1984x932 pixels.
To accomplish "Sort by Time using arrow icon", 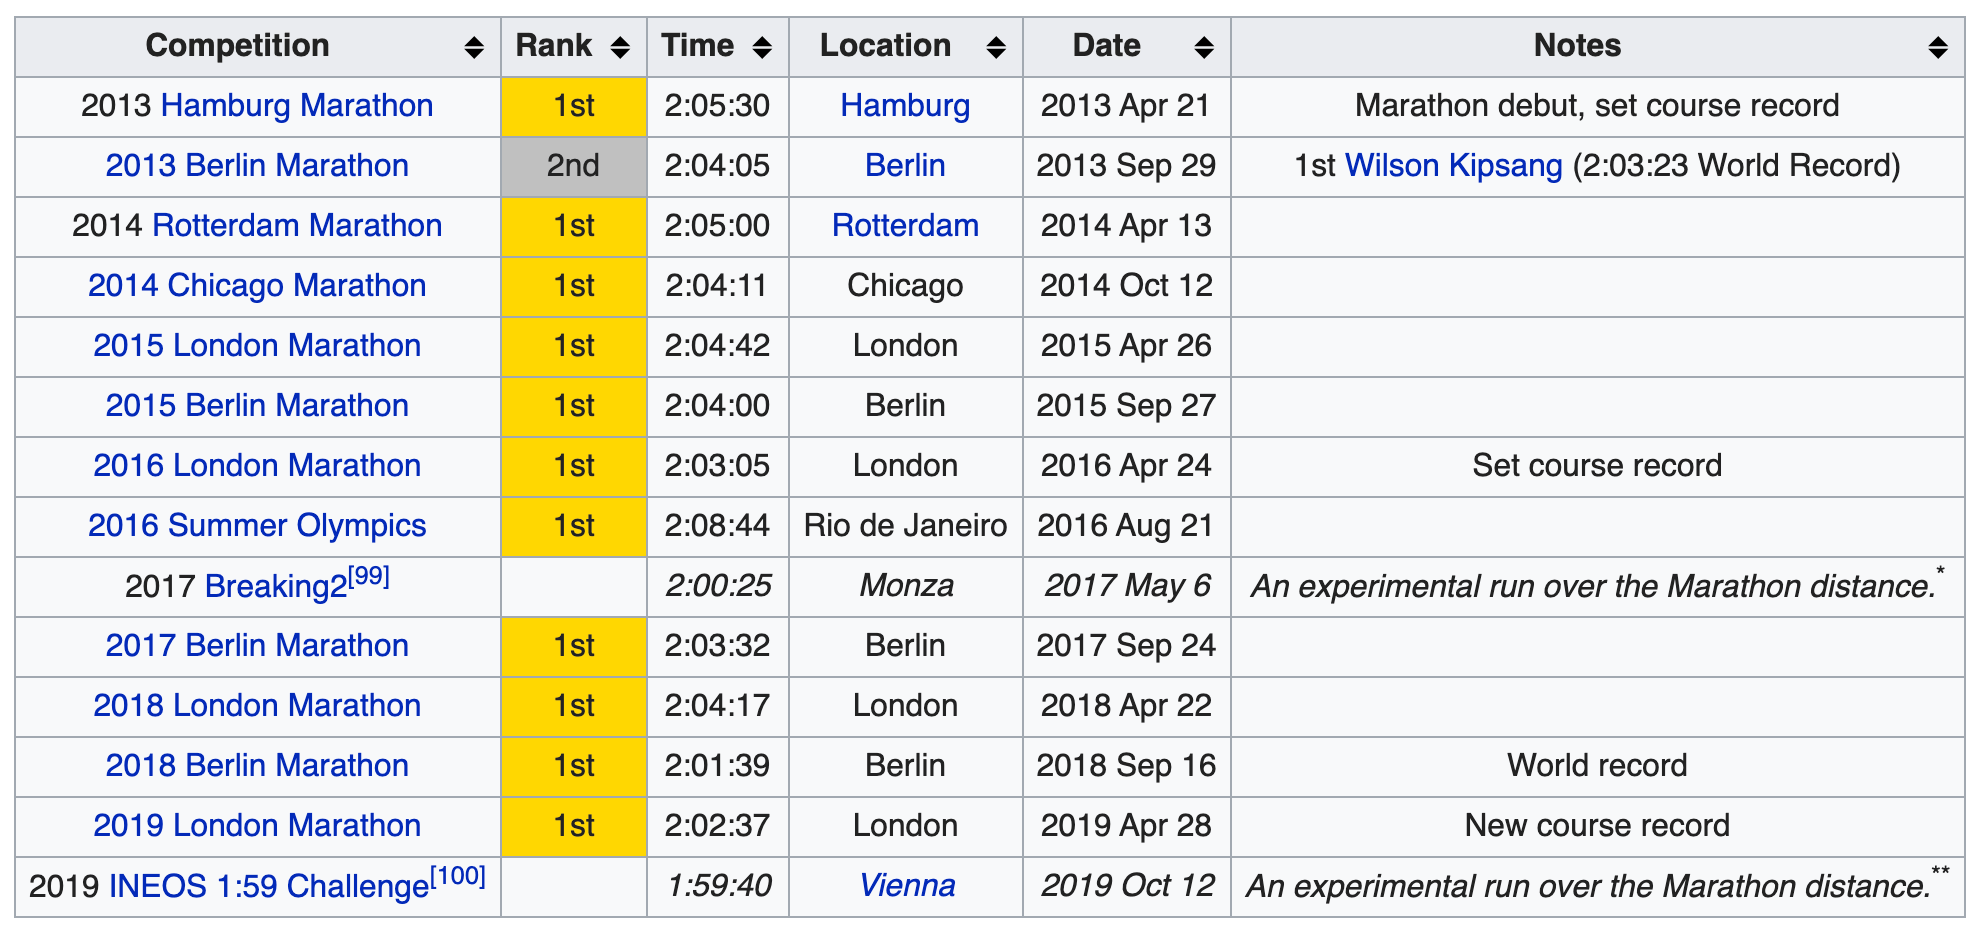I will [762, 47].
